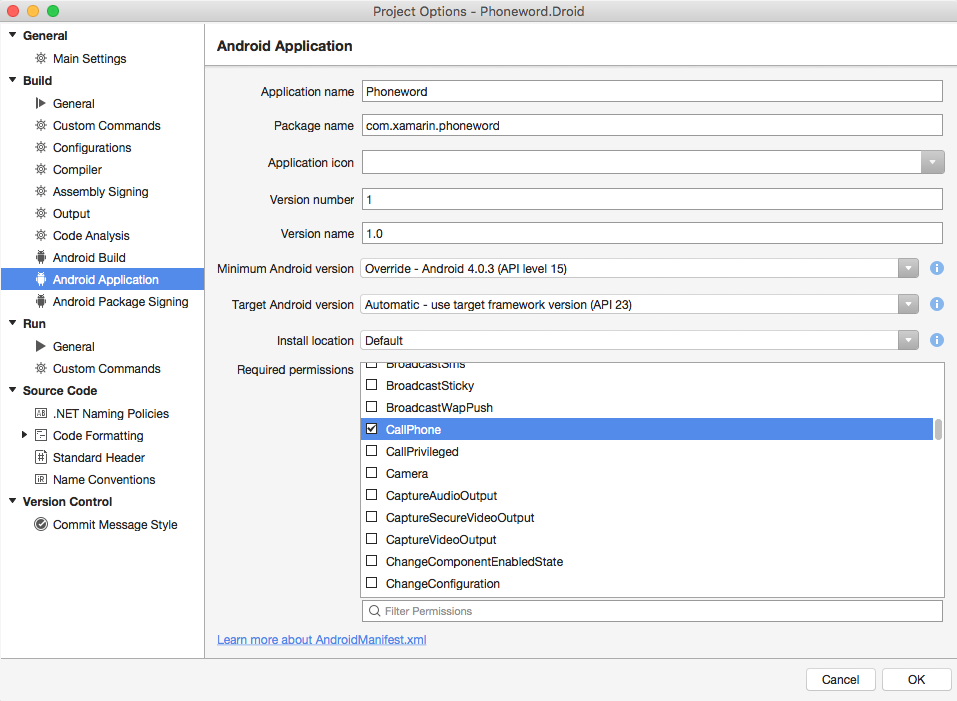Viewport: 957px width, 701px height.
Task: Click the Android Package Signing robot icon
Action: [41, 301]
